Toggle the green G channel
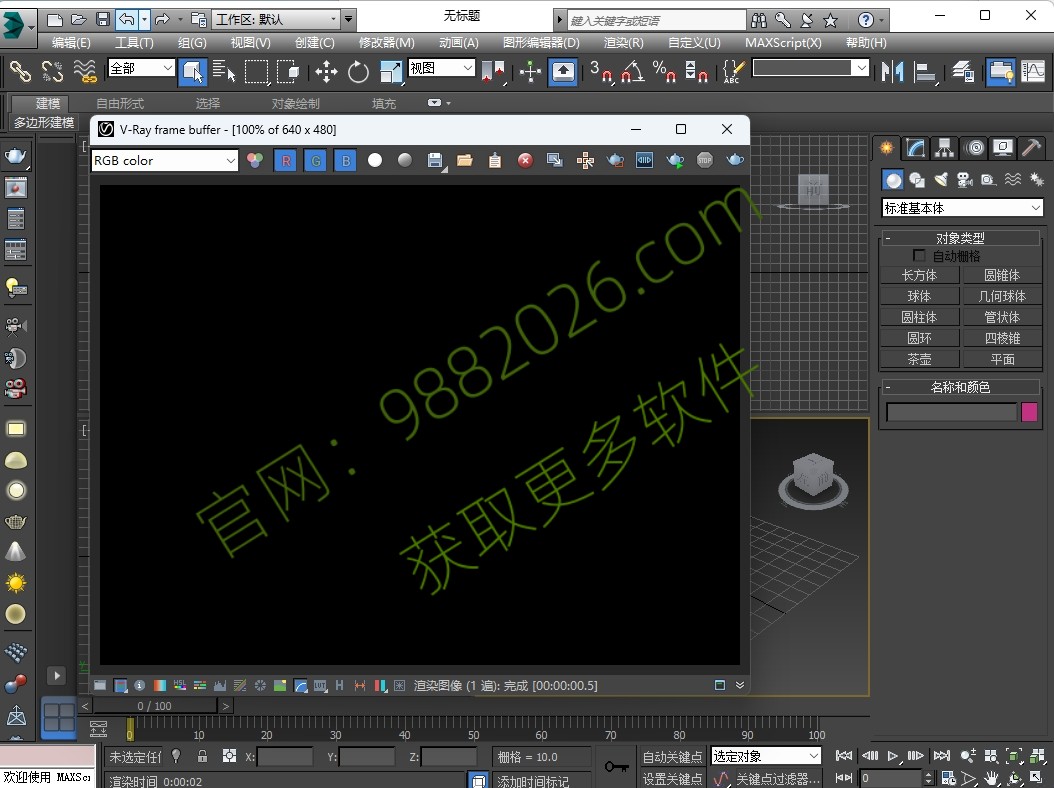This screenshot has width=1054, height=788. (315, 160)
